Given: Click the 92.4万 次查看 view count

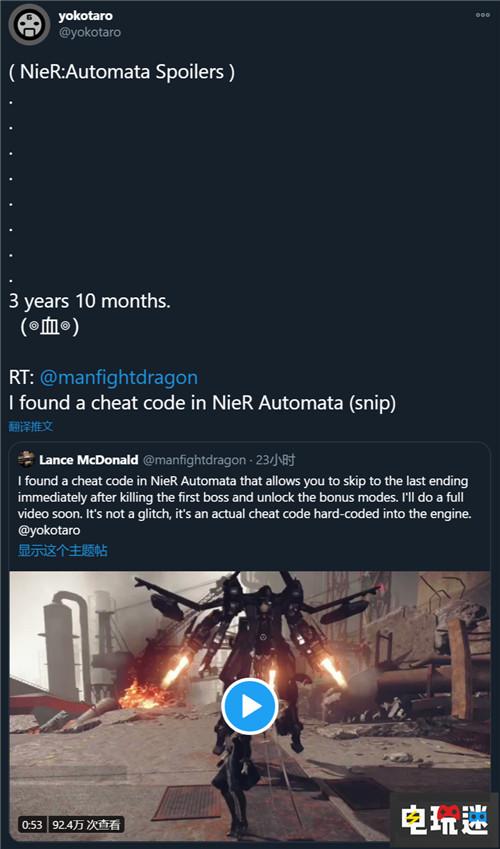Looking at the screenshot, I should [87, 825].
